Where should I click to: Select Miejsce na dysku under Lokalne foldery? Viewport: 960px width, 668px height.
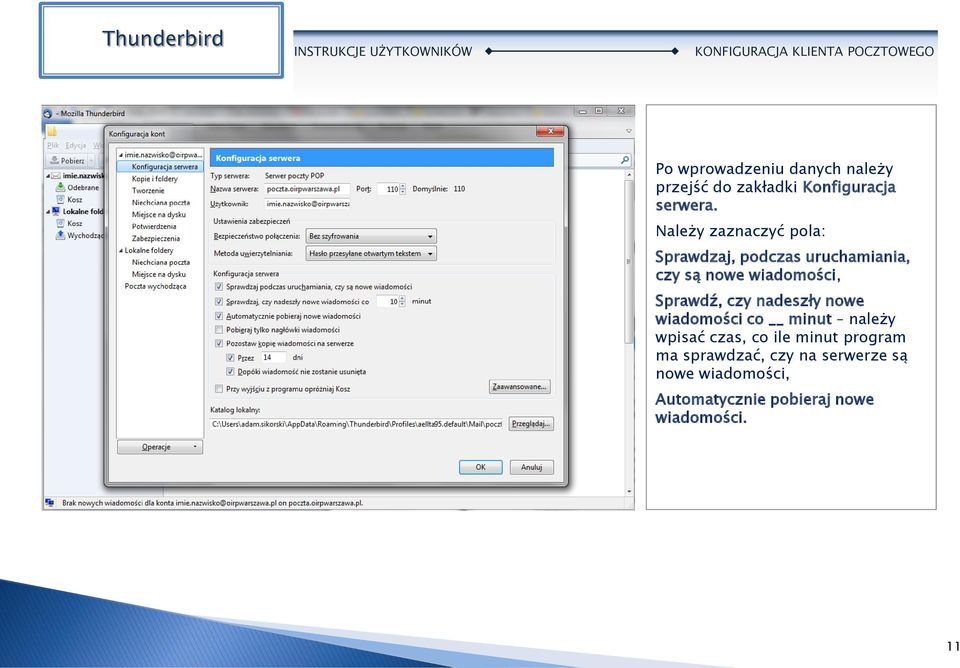point(159,274)
